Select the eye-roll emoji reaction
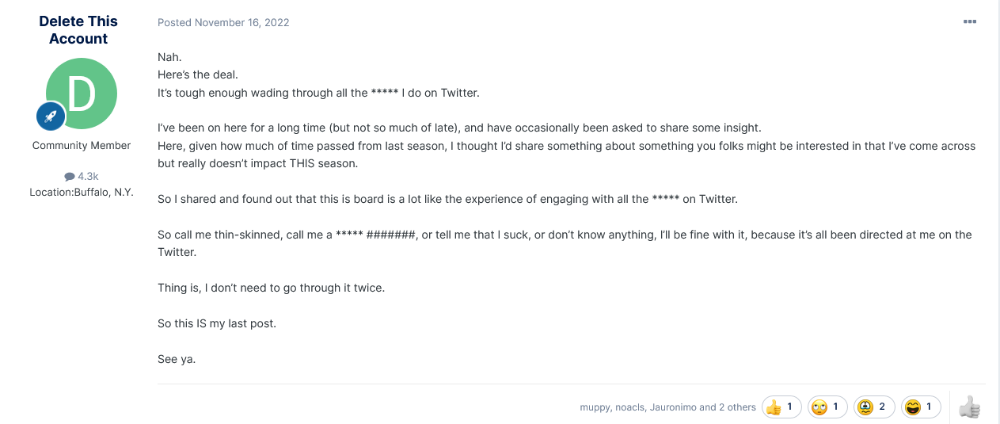1000x424 pixels. pos(825,406)
